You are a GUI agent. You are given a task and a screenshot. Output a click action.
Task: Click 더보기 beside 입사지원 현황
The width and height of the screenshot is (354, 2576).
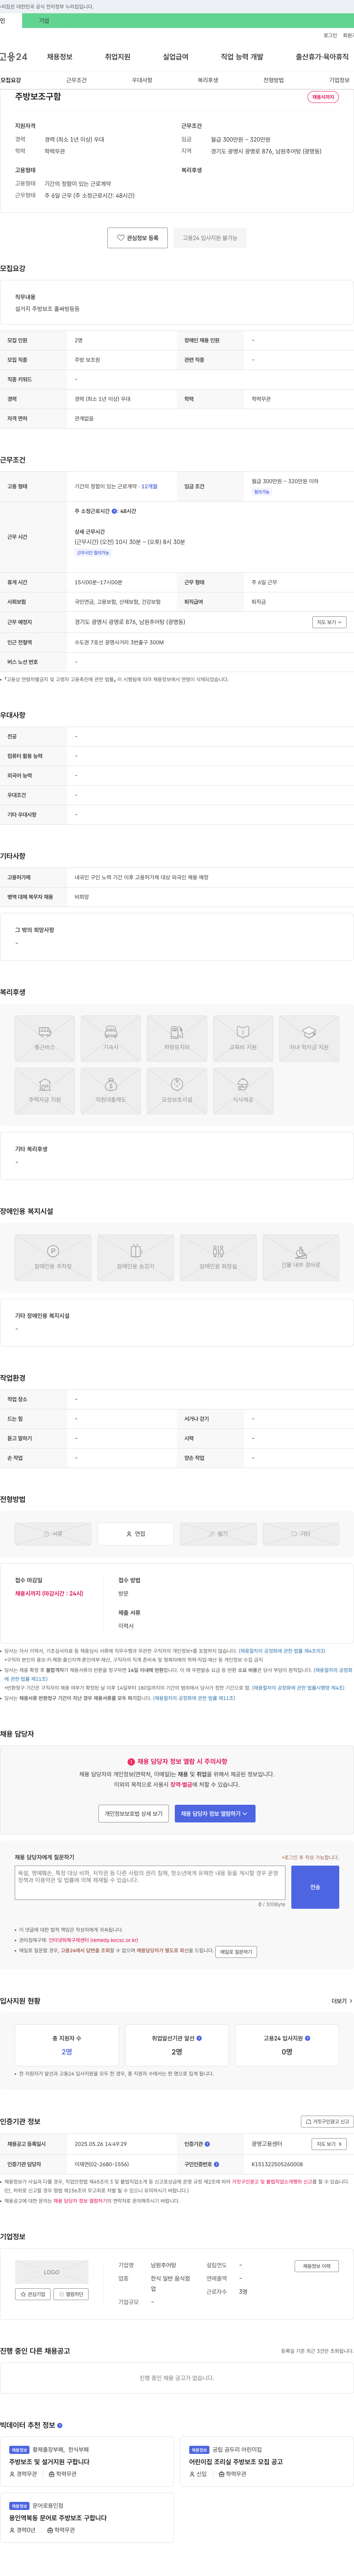coord(341,2001)
